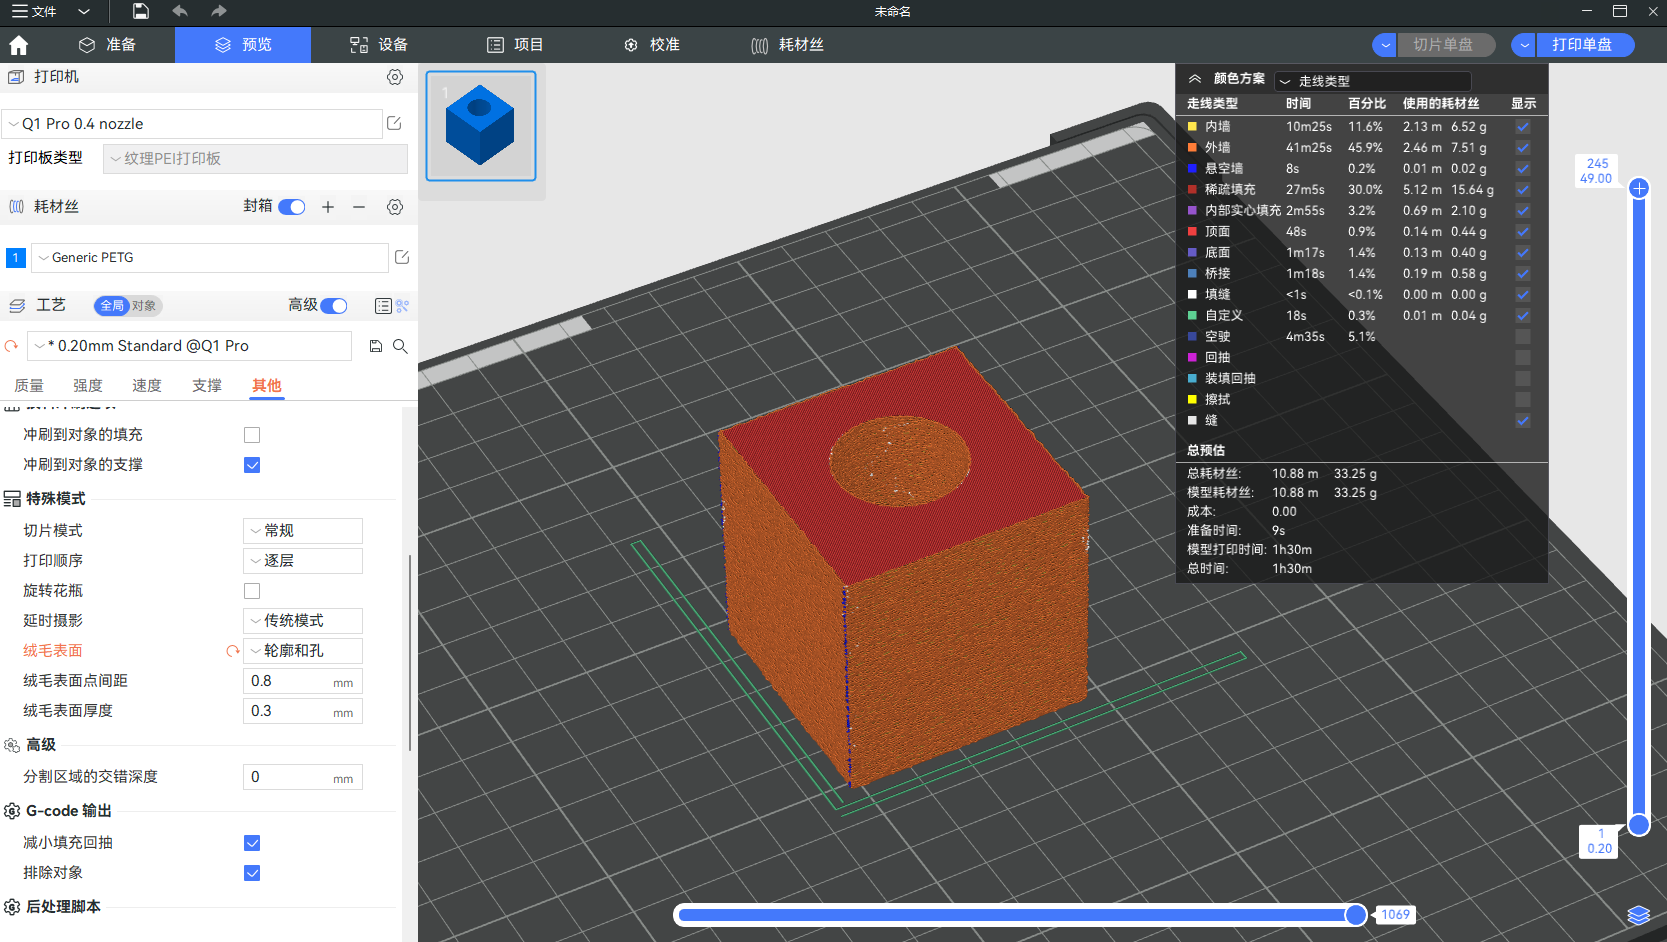Click the 全局 scope button
1667x942 pixels.
click(x=112, y=306)
